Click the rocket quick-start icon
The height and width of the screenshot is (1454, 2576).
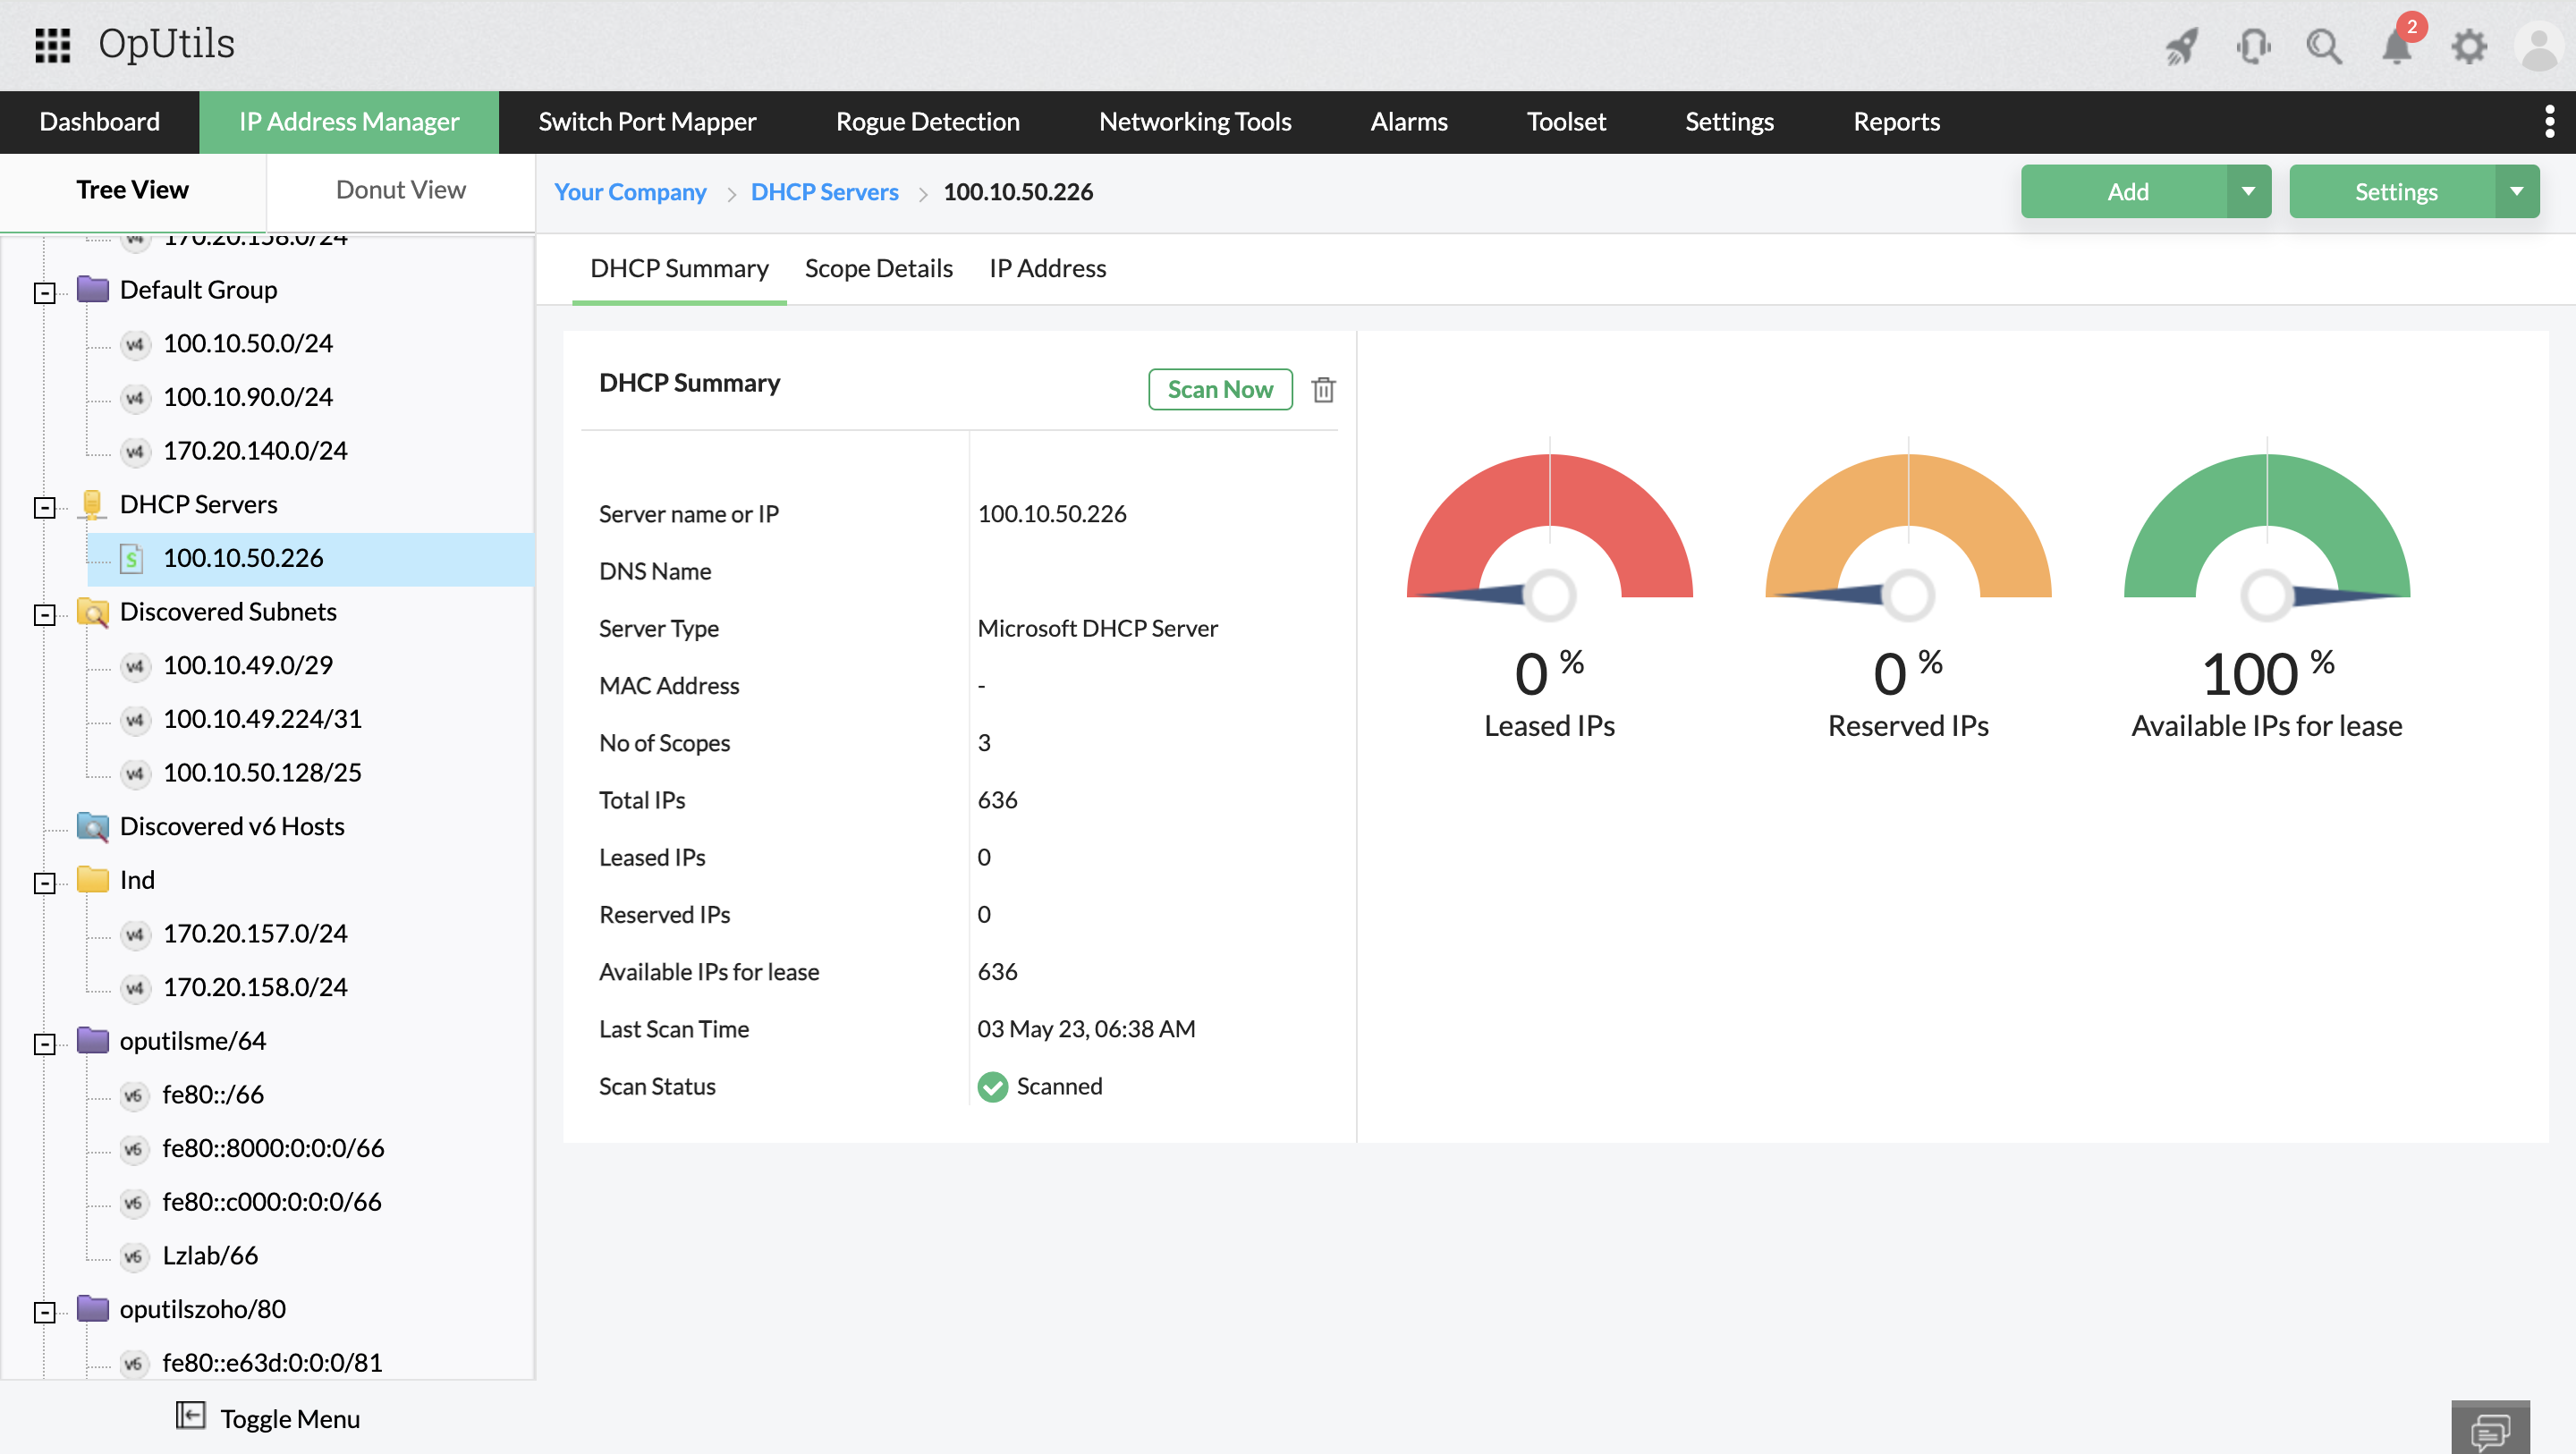(2181, 46)
